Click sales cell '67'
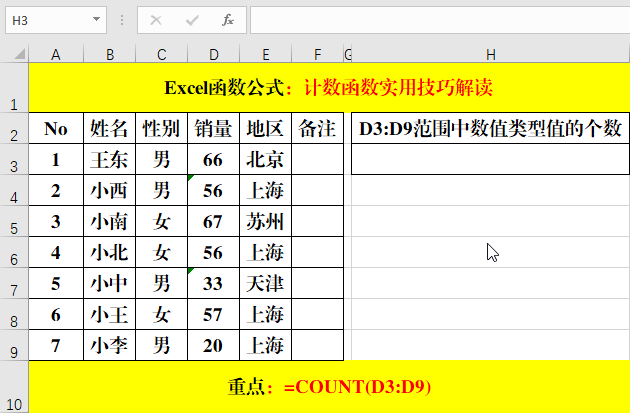 point(213,221)
